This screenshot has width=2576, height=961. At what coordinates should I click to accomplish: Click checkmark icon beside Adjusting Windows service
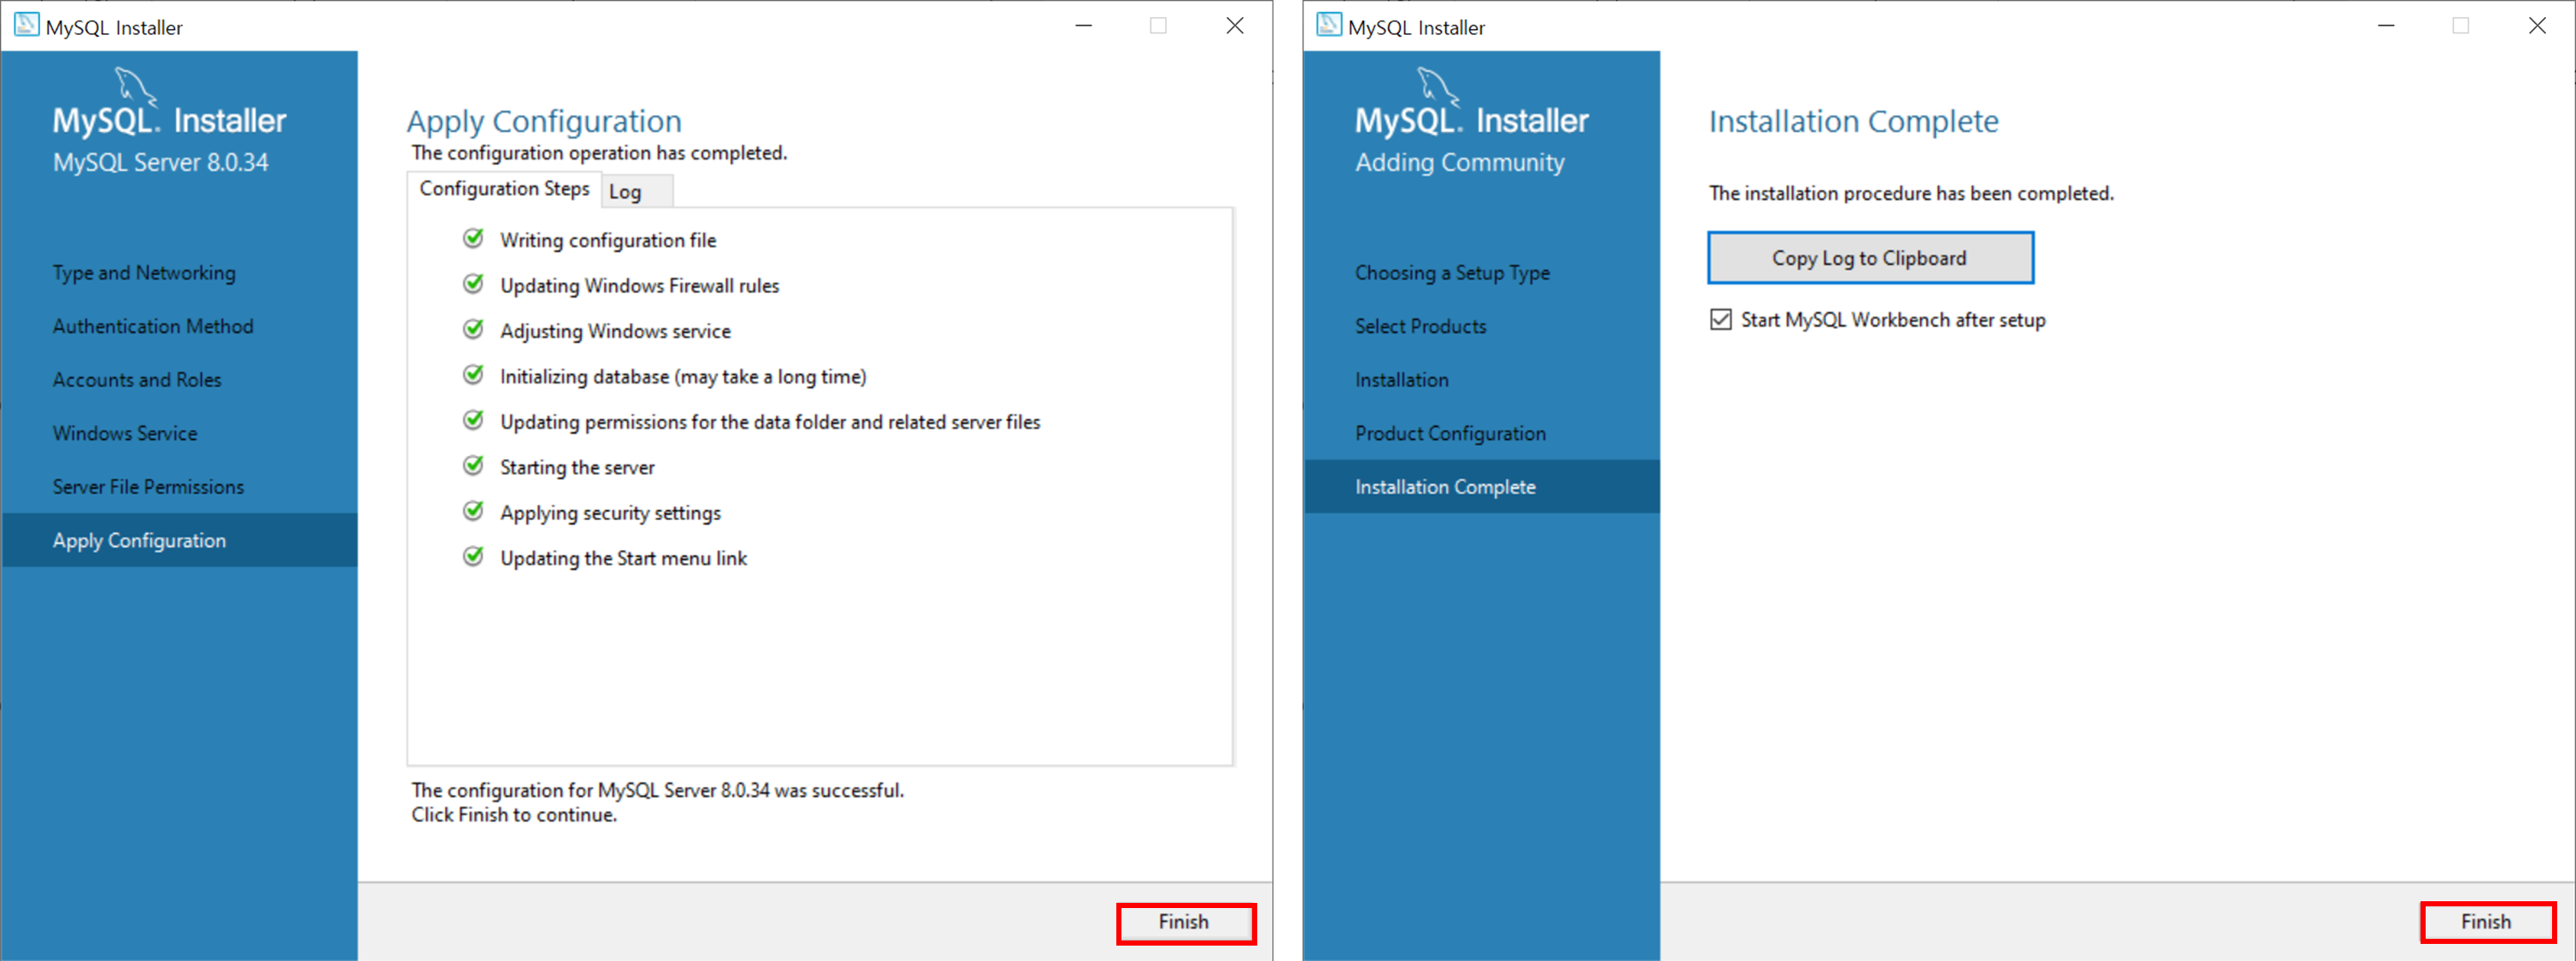474,329
